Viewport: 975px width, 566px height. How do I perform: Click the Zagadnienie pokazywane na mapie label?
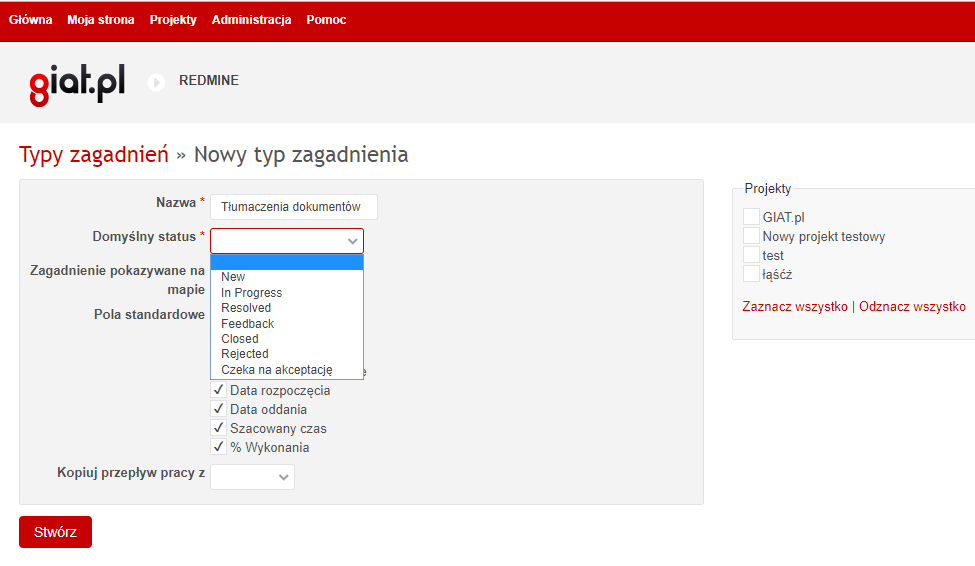click(118, 280)
